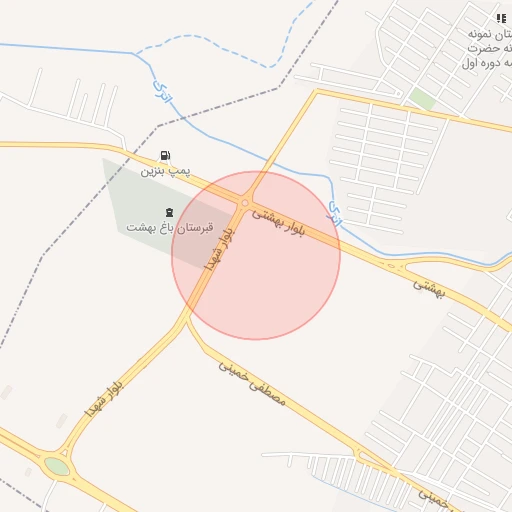Click the small roundabout inside the red circle
Image resolution: width=512 pixels, height=512 pixels.
[x=245, y=203]
